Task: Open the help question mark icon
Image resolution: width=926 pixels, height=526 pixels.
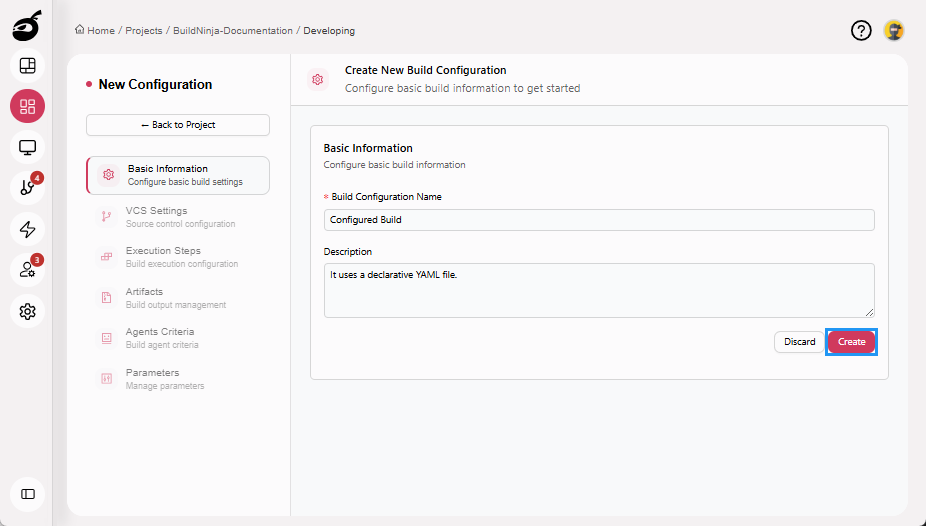Action: point(861,30)
